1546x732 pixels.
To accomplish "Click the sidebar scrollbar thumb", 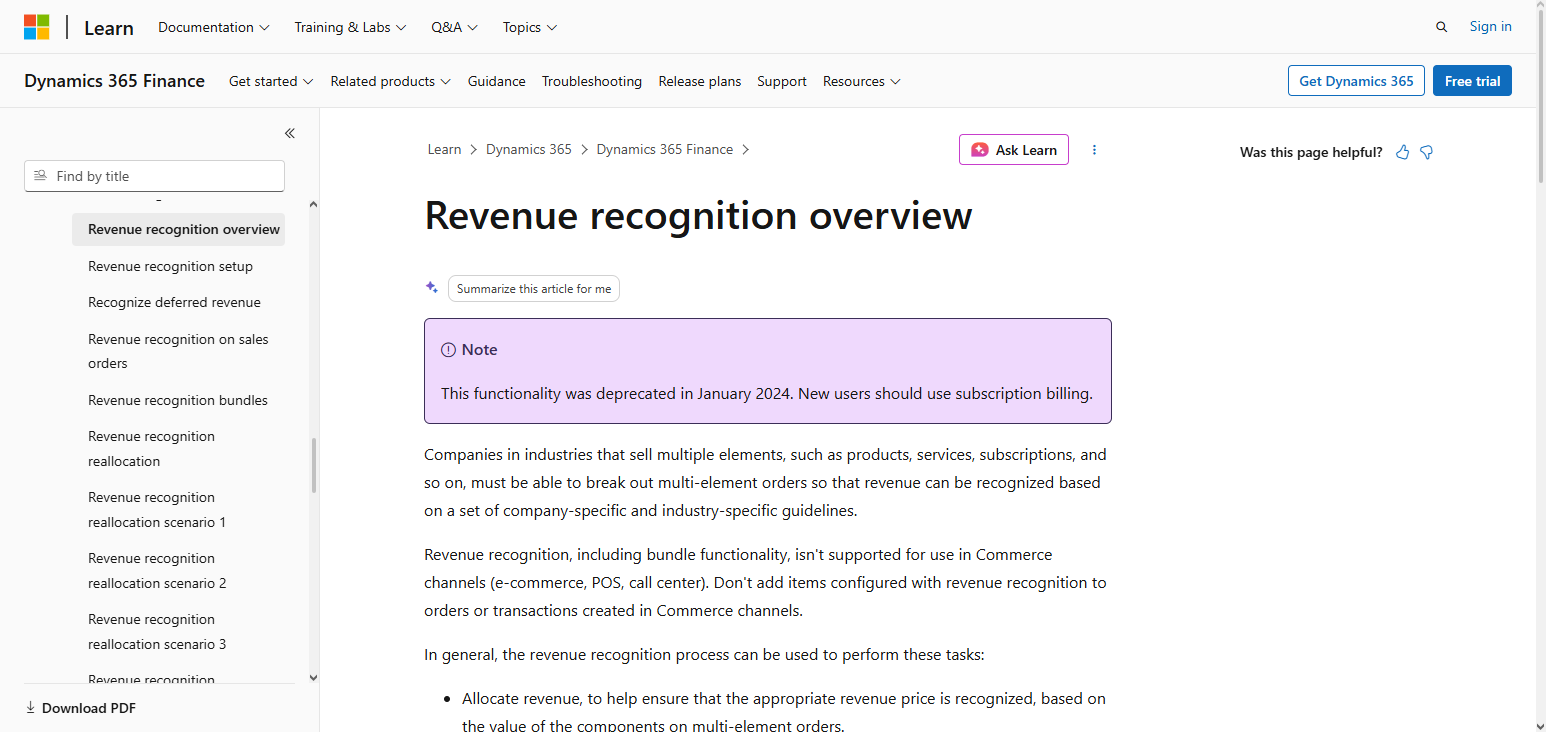I will (x=314, y=466).
